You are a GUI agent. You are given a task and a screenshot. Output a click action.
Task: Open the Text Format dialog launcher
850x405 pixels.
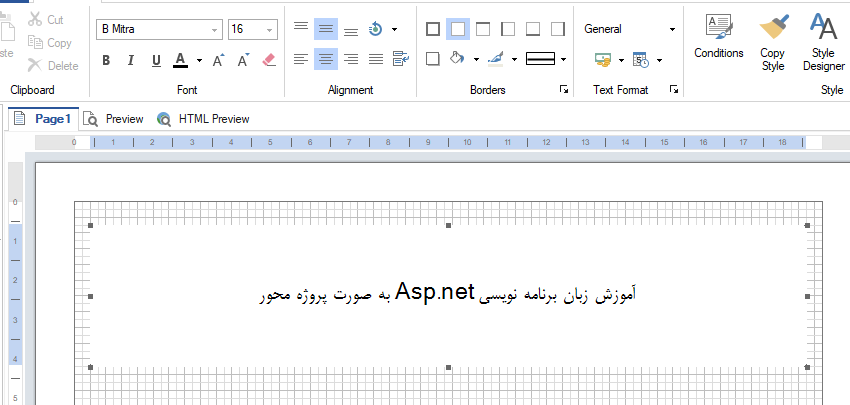pyautogui.click(x=673, y=89)
